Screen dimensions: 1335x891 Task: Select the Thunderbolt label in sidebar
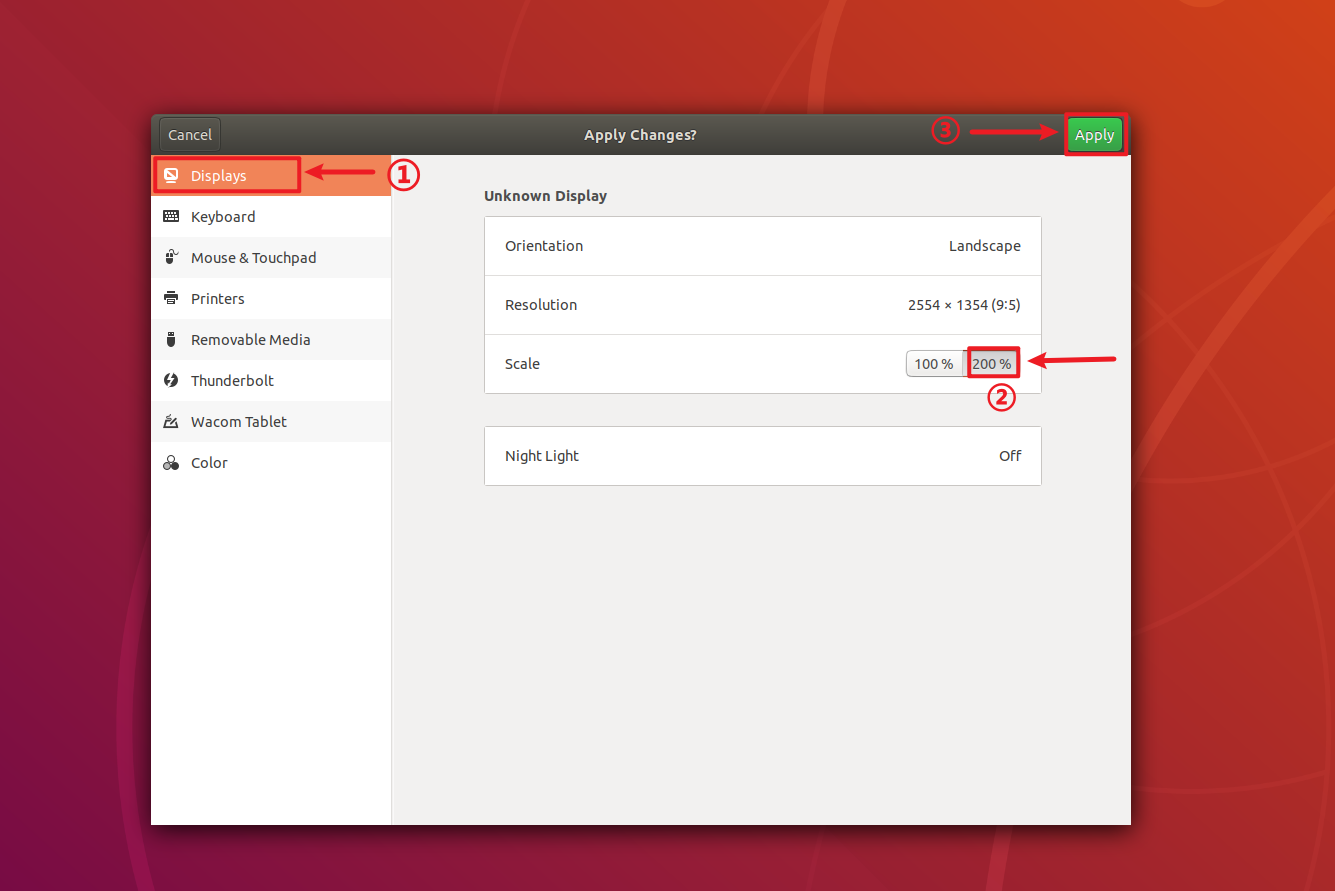[x=232, y=381]
